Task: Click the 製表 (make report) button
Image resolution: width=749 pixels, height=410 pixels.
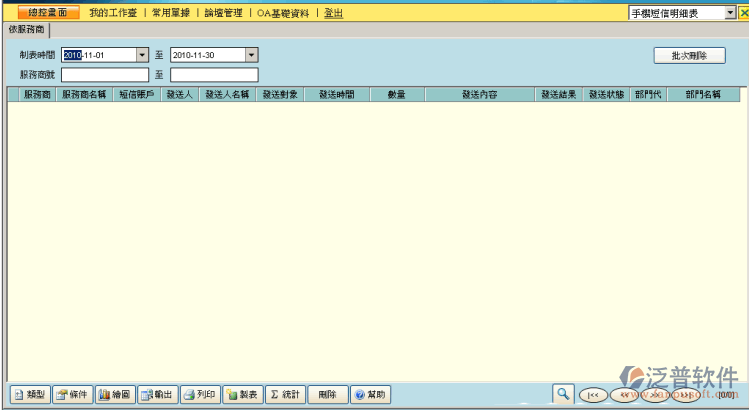Action: 243,394
